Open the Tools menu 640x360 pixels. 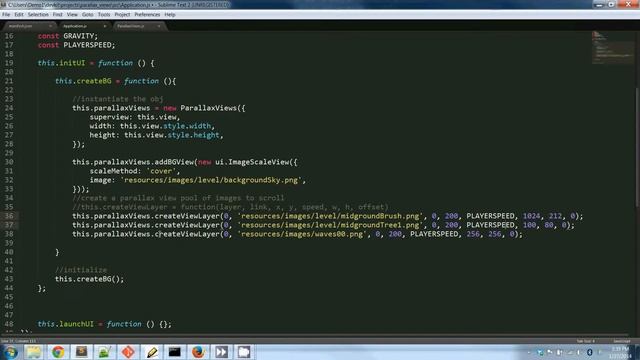click(104, 15)
